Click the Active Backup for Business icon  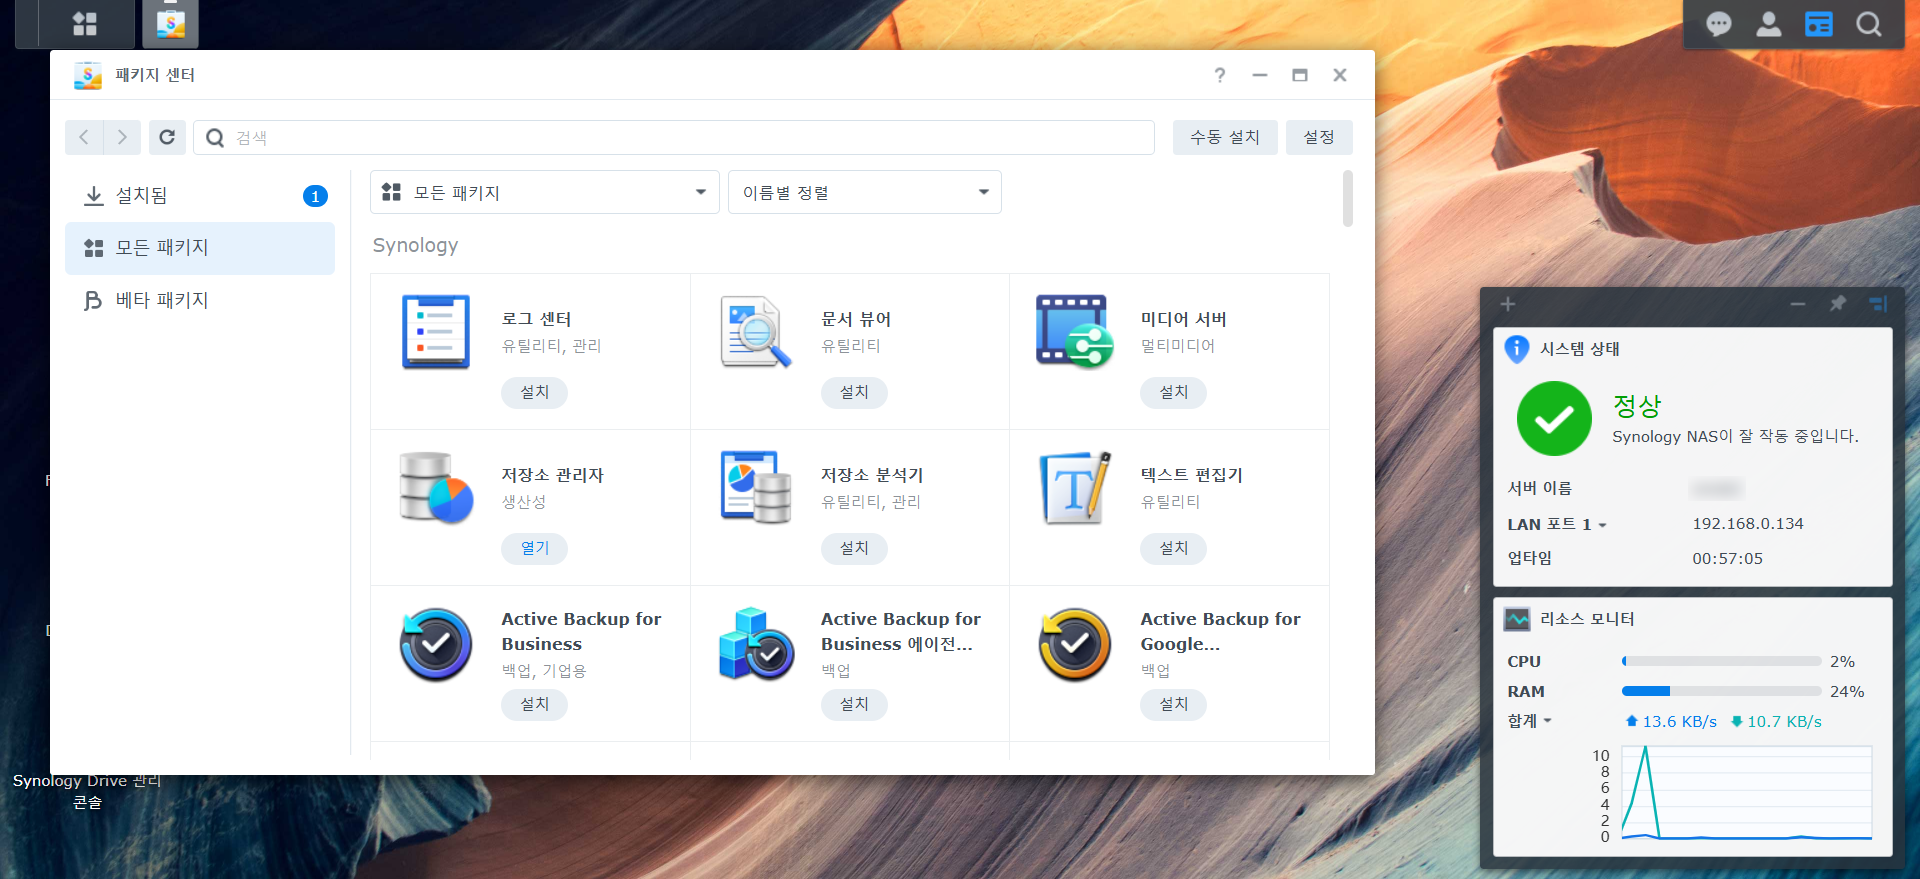436,644
